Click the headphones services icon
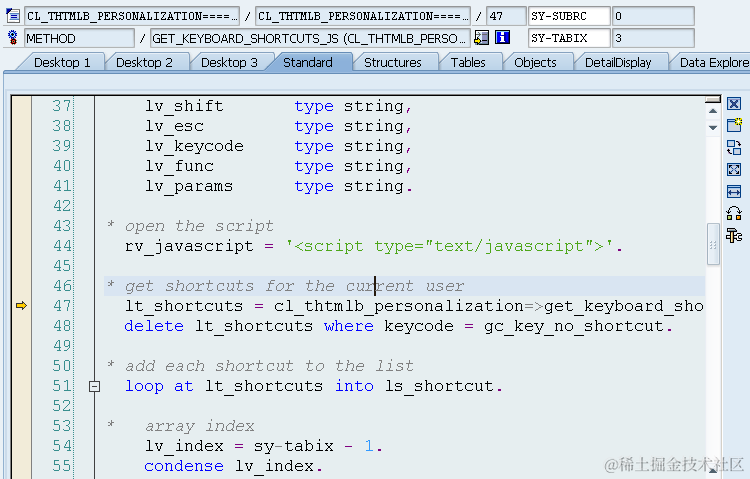The image size is (750, 479). [x=734, y=213]
